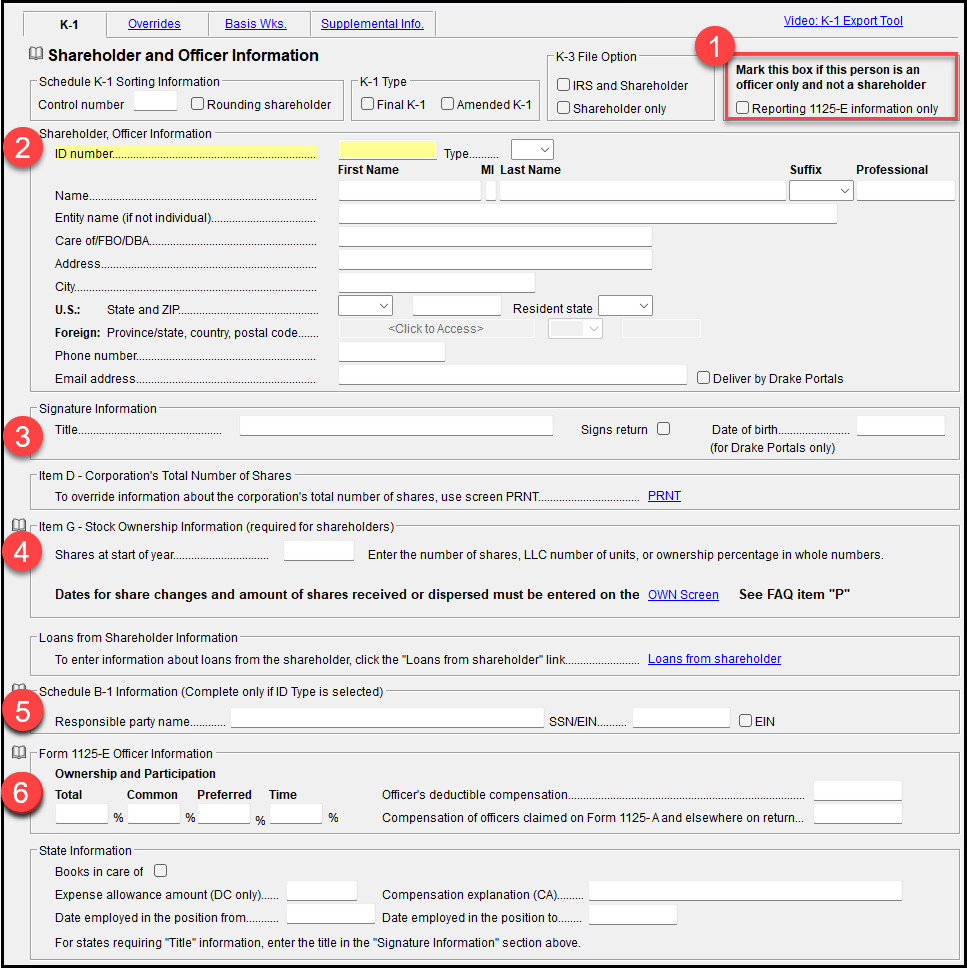Enable Deliver by Drake Portals
The width and height of the screenshot is (967, 968).
(703, 377)
